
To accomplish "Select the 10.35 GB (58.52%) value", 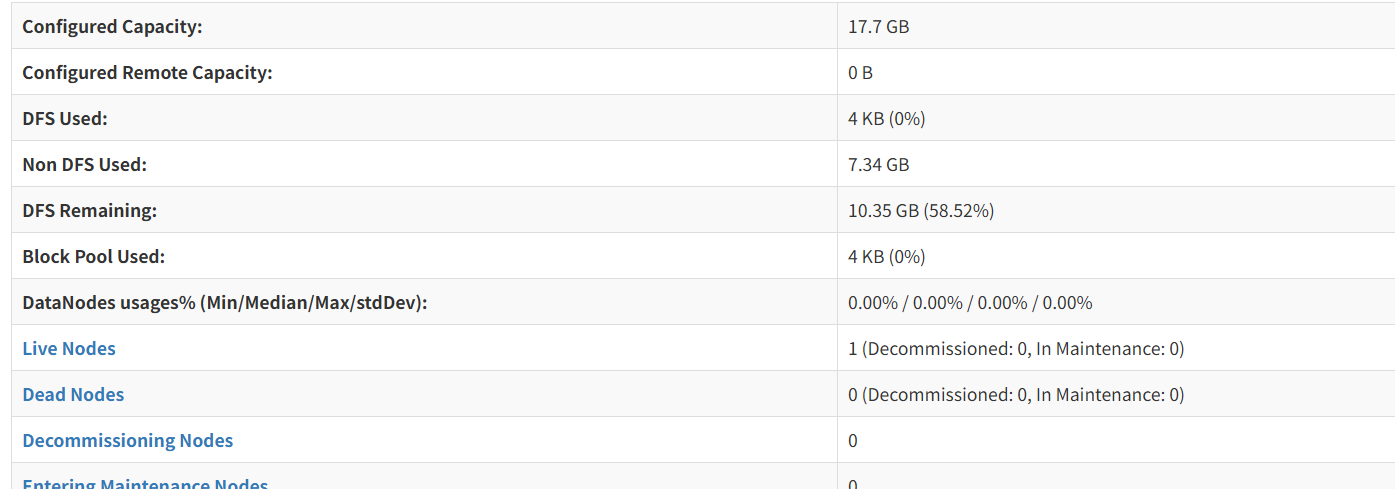I will (x=920, y=211).
